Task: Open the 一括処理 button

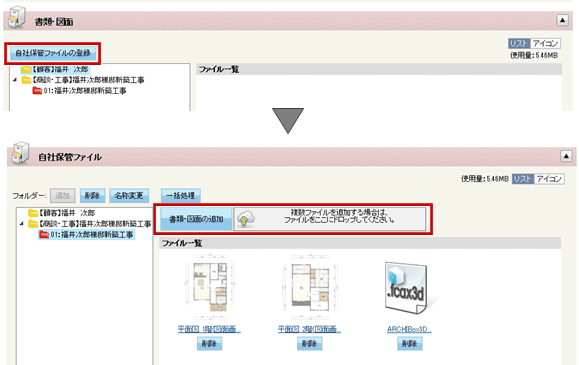Action: (x=181, y=195)
